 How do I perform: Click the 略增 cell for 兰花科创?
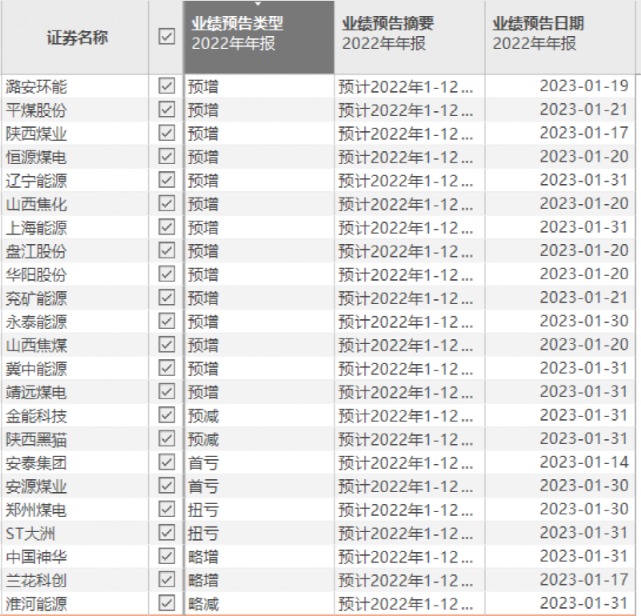204,580
